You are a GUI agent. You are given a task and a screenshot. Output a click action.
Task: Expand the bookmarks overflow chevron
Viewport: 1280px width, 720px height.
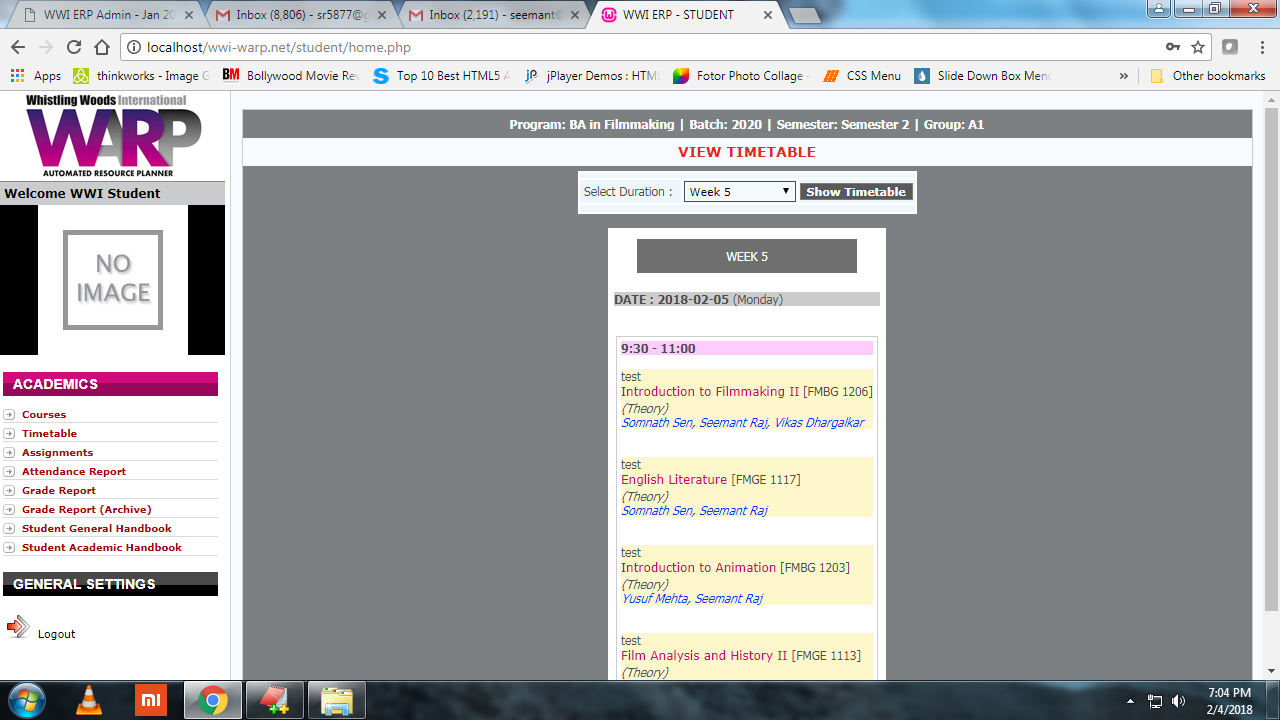click(x=1124, y=75)
